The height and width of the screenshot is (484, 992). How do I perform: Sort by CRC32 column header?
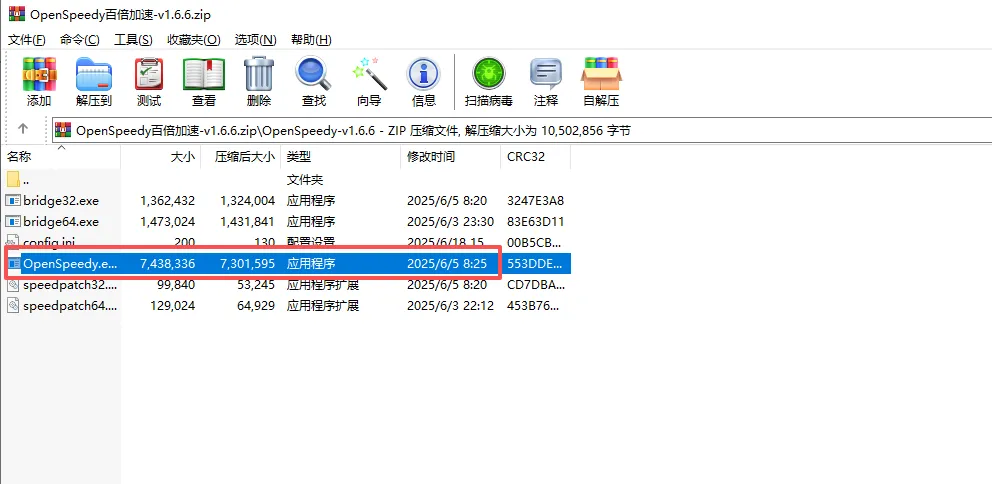click(535, 157)
